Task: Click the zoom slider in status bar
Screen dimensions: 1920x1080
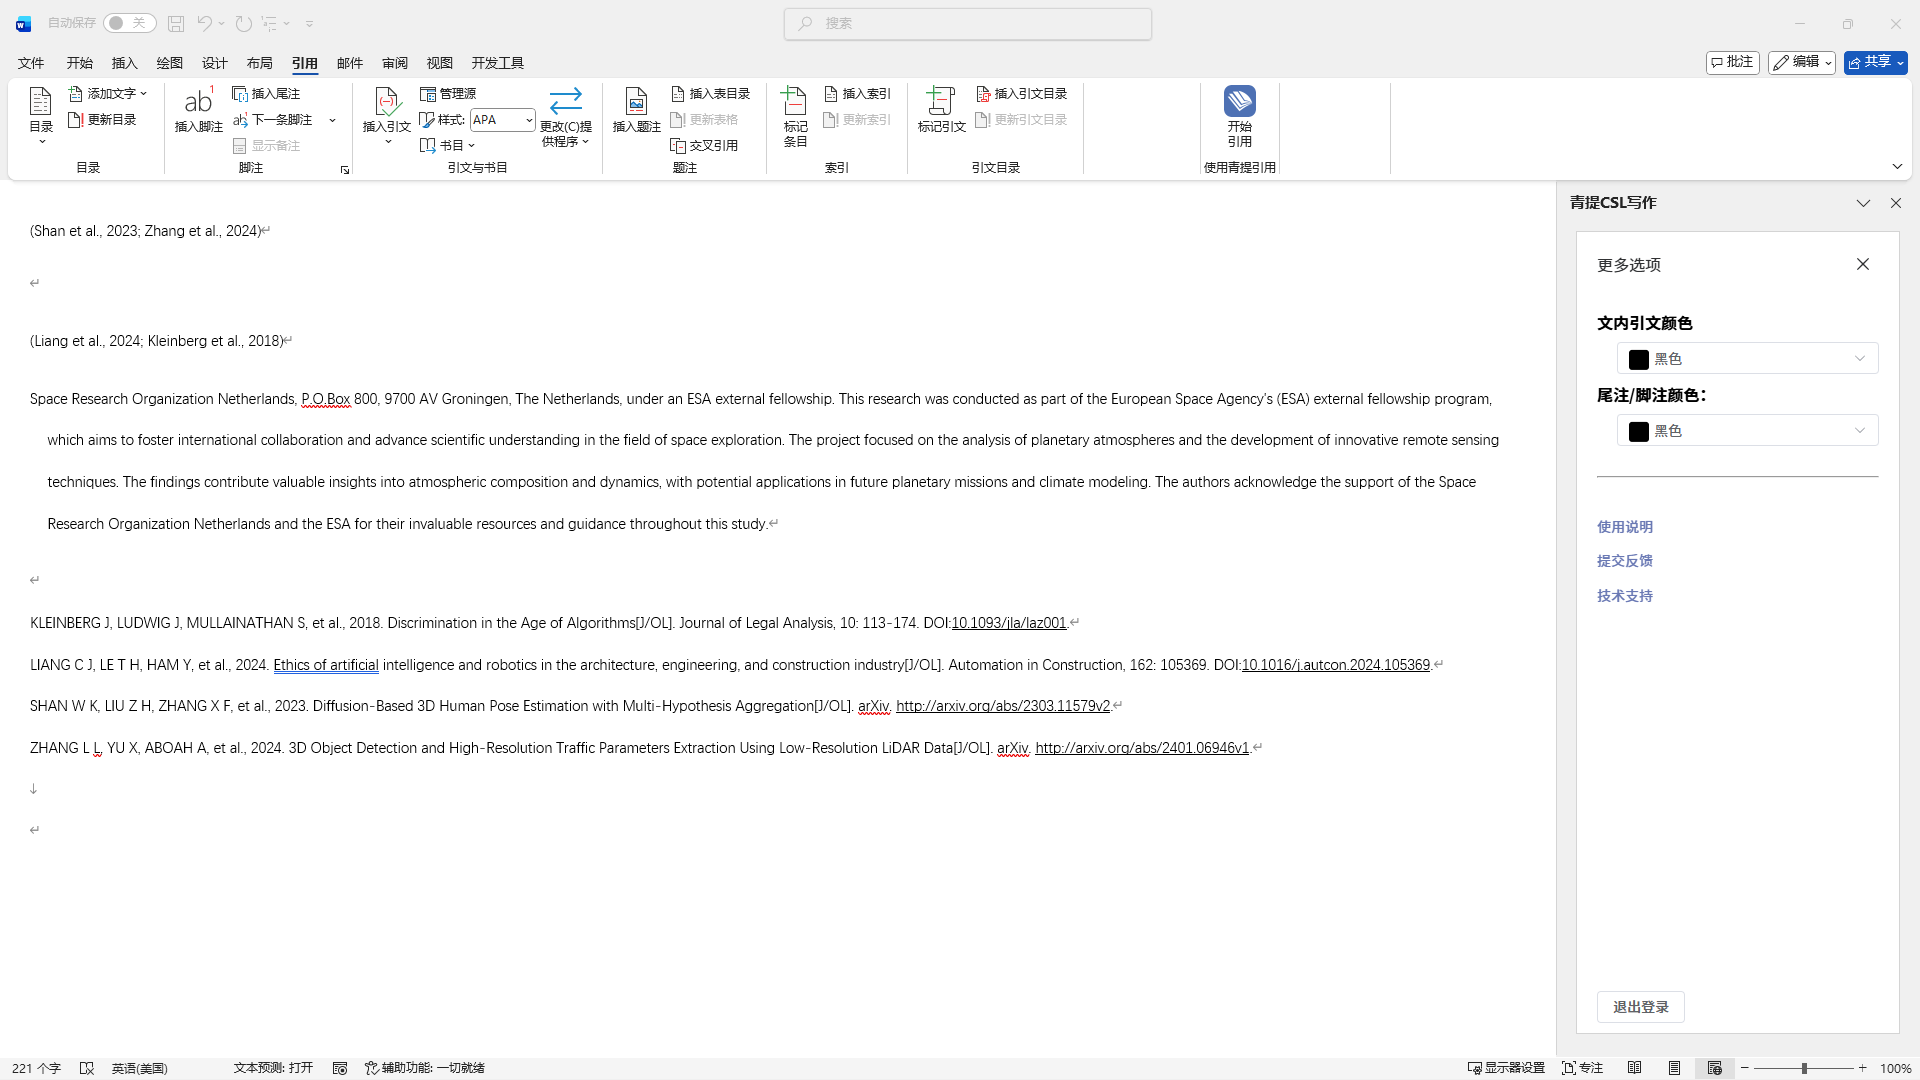Action: click(1803, 1068)
